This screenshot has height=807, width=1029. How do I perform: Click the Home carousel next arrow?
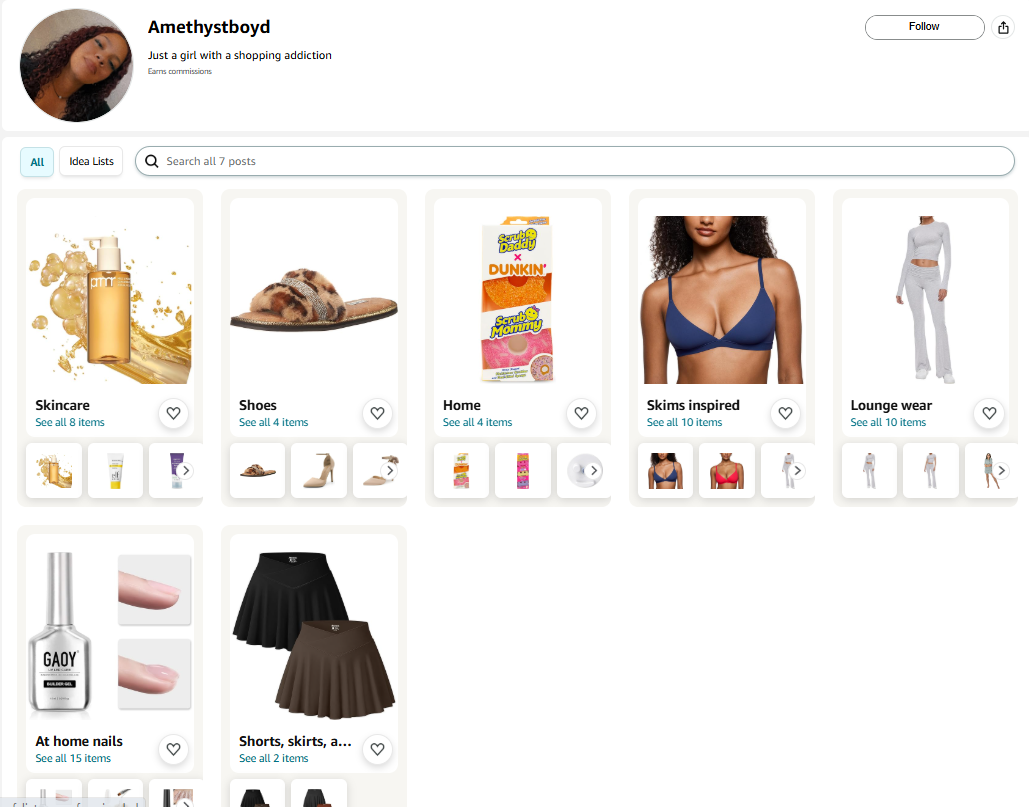coord(594,470)
